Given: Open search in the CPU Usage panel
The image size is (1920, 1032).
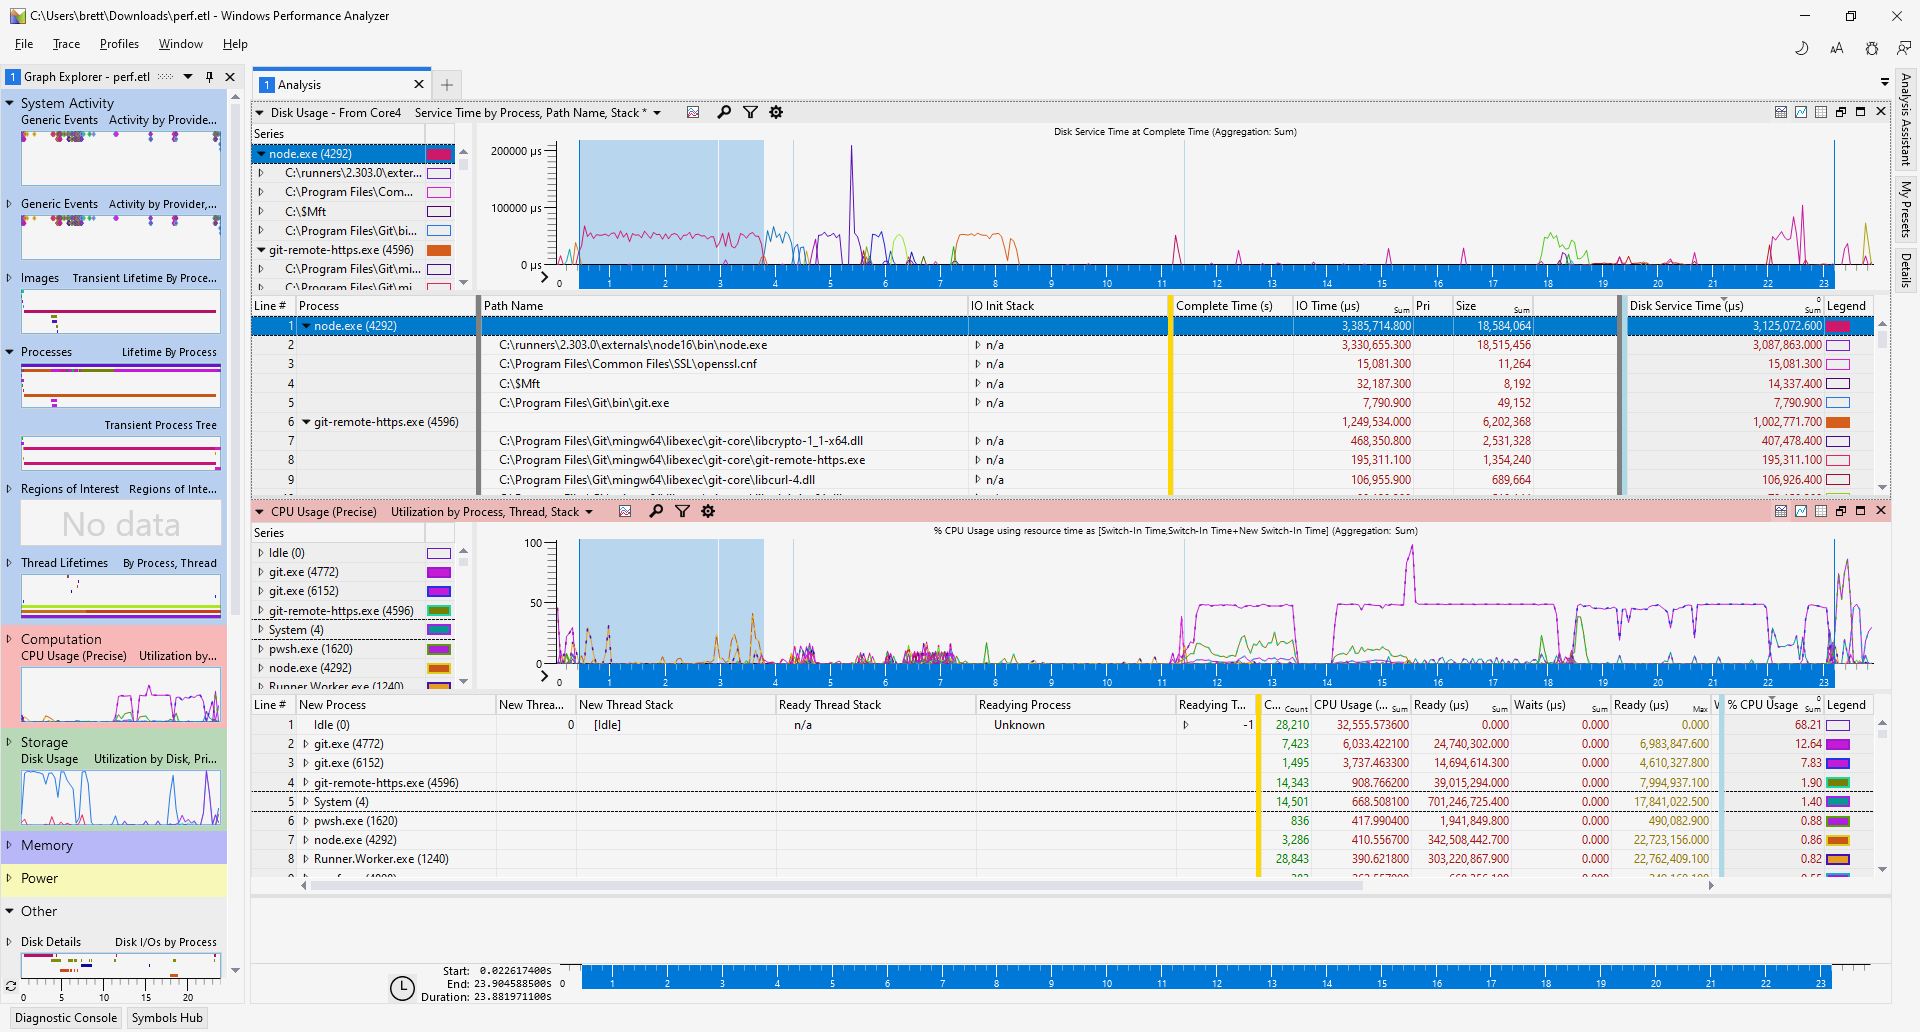Looking at the screenshot, I should [x=656, y=511].
